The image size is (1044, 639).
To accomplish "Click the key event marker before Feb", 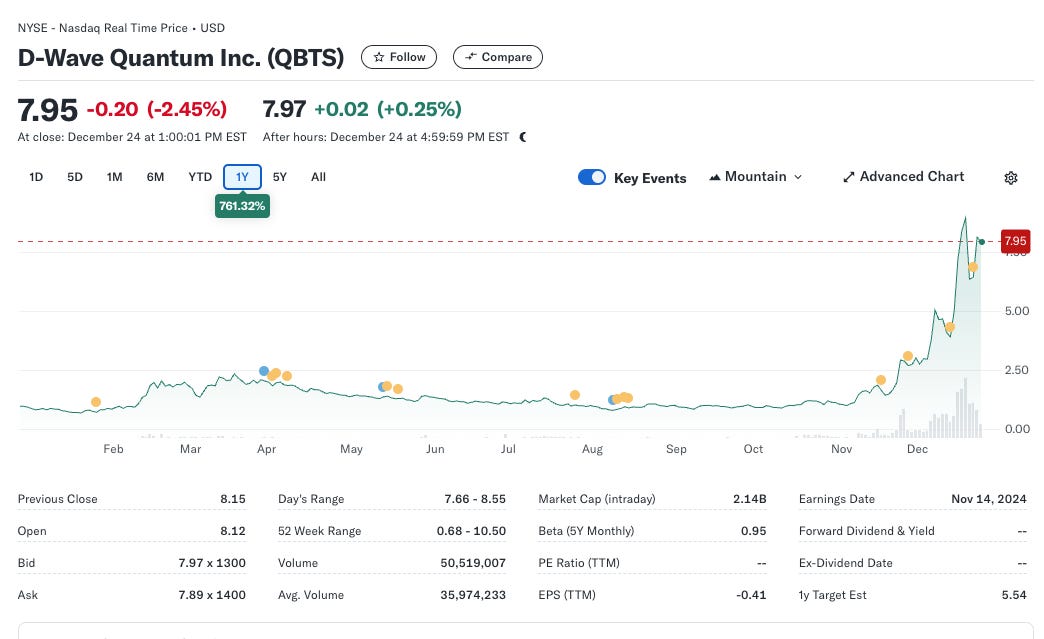I will tap(96, 402).
